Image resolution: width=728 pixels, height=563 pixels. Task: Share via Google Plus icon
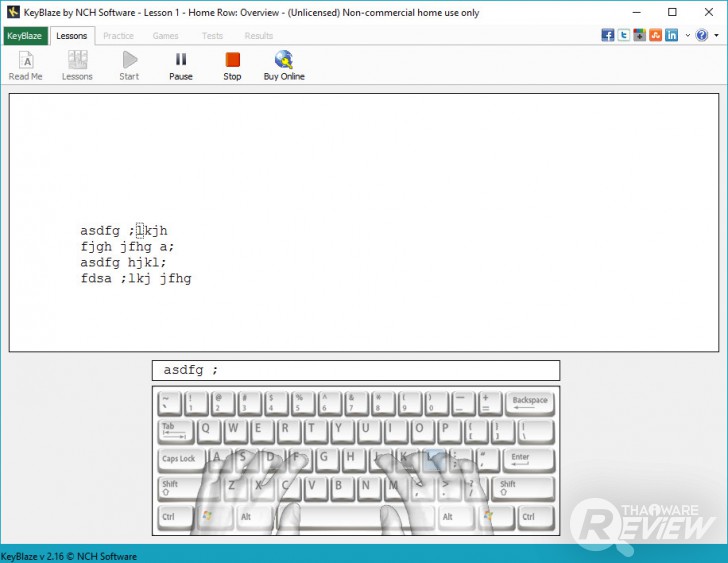[639, 35]
